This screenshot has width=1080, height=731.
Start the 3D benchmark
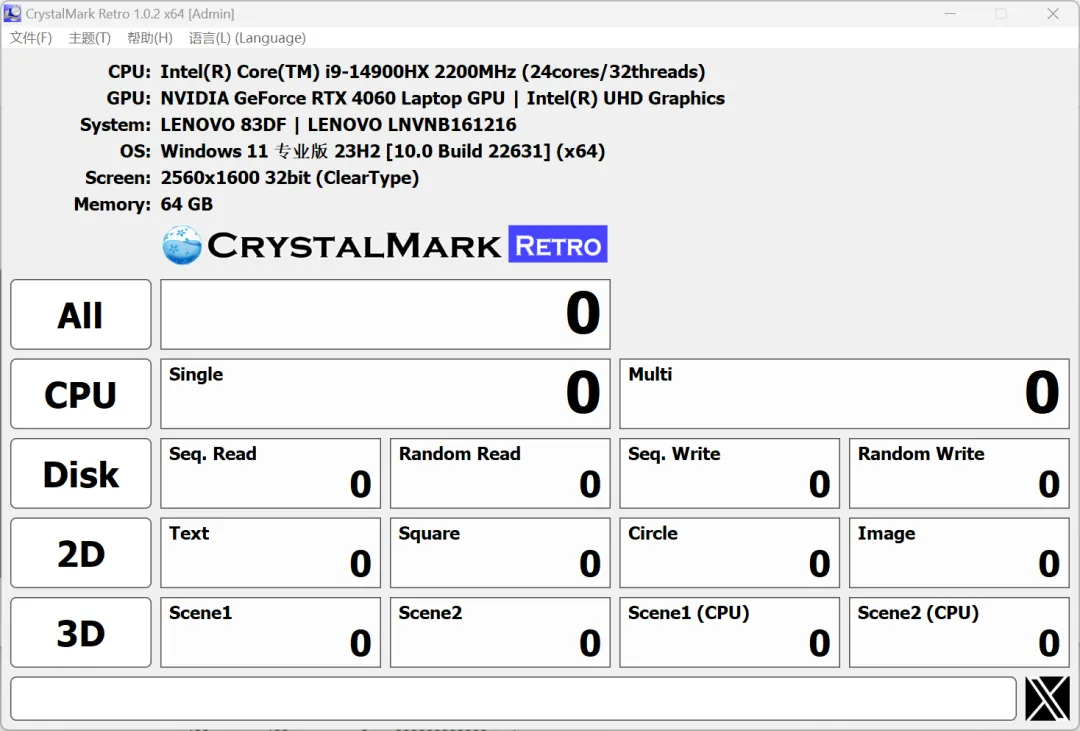pyautogui.click(x=81, y=632)
